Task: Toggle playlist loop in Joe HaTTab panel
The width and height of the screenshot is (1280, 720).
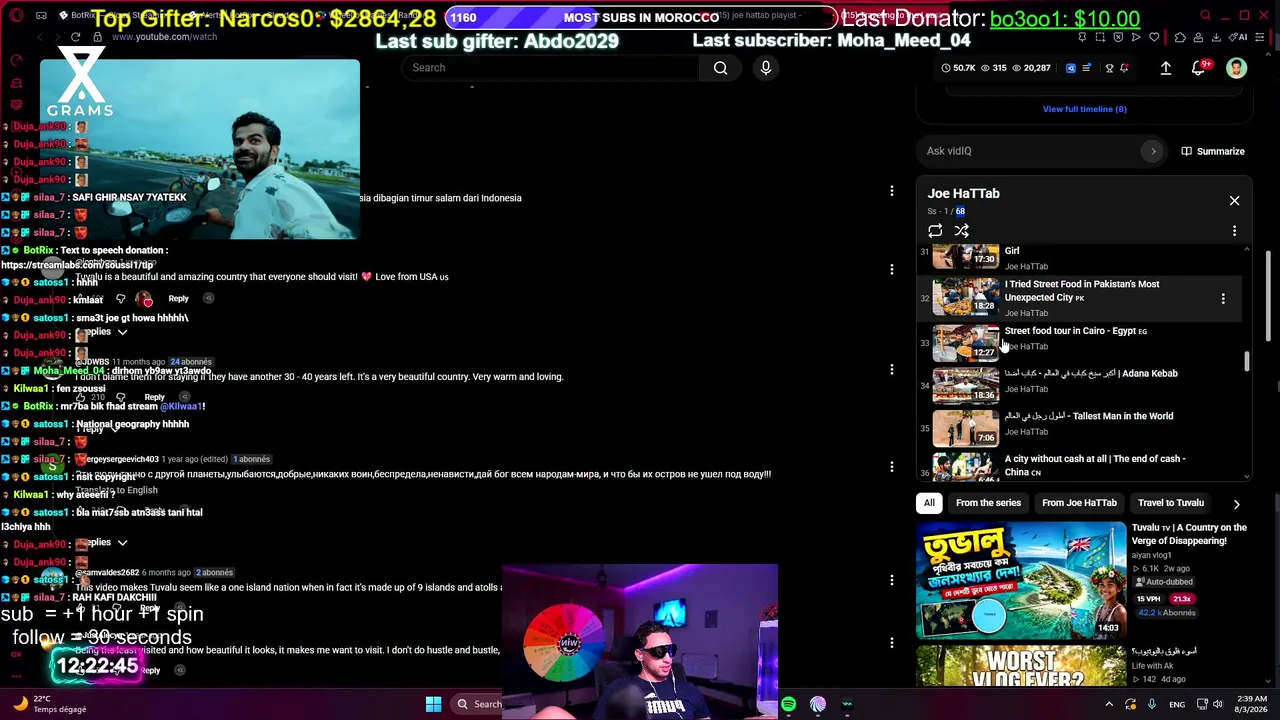Action: coord(935,231)
